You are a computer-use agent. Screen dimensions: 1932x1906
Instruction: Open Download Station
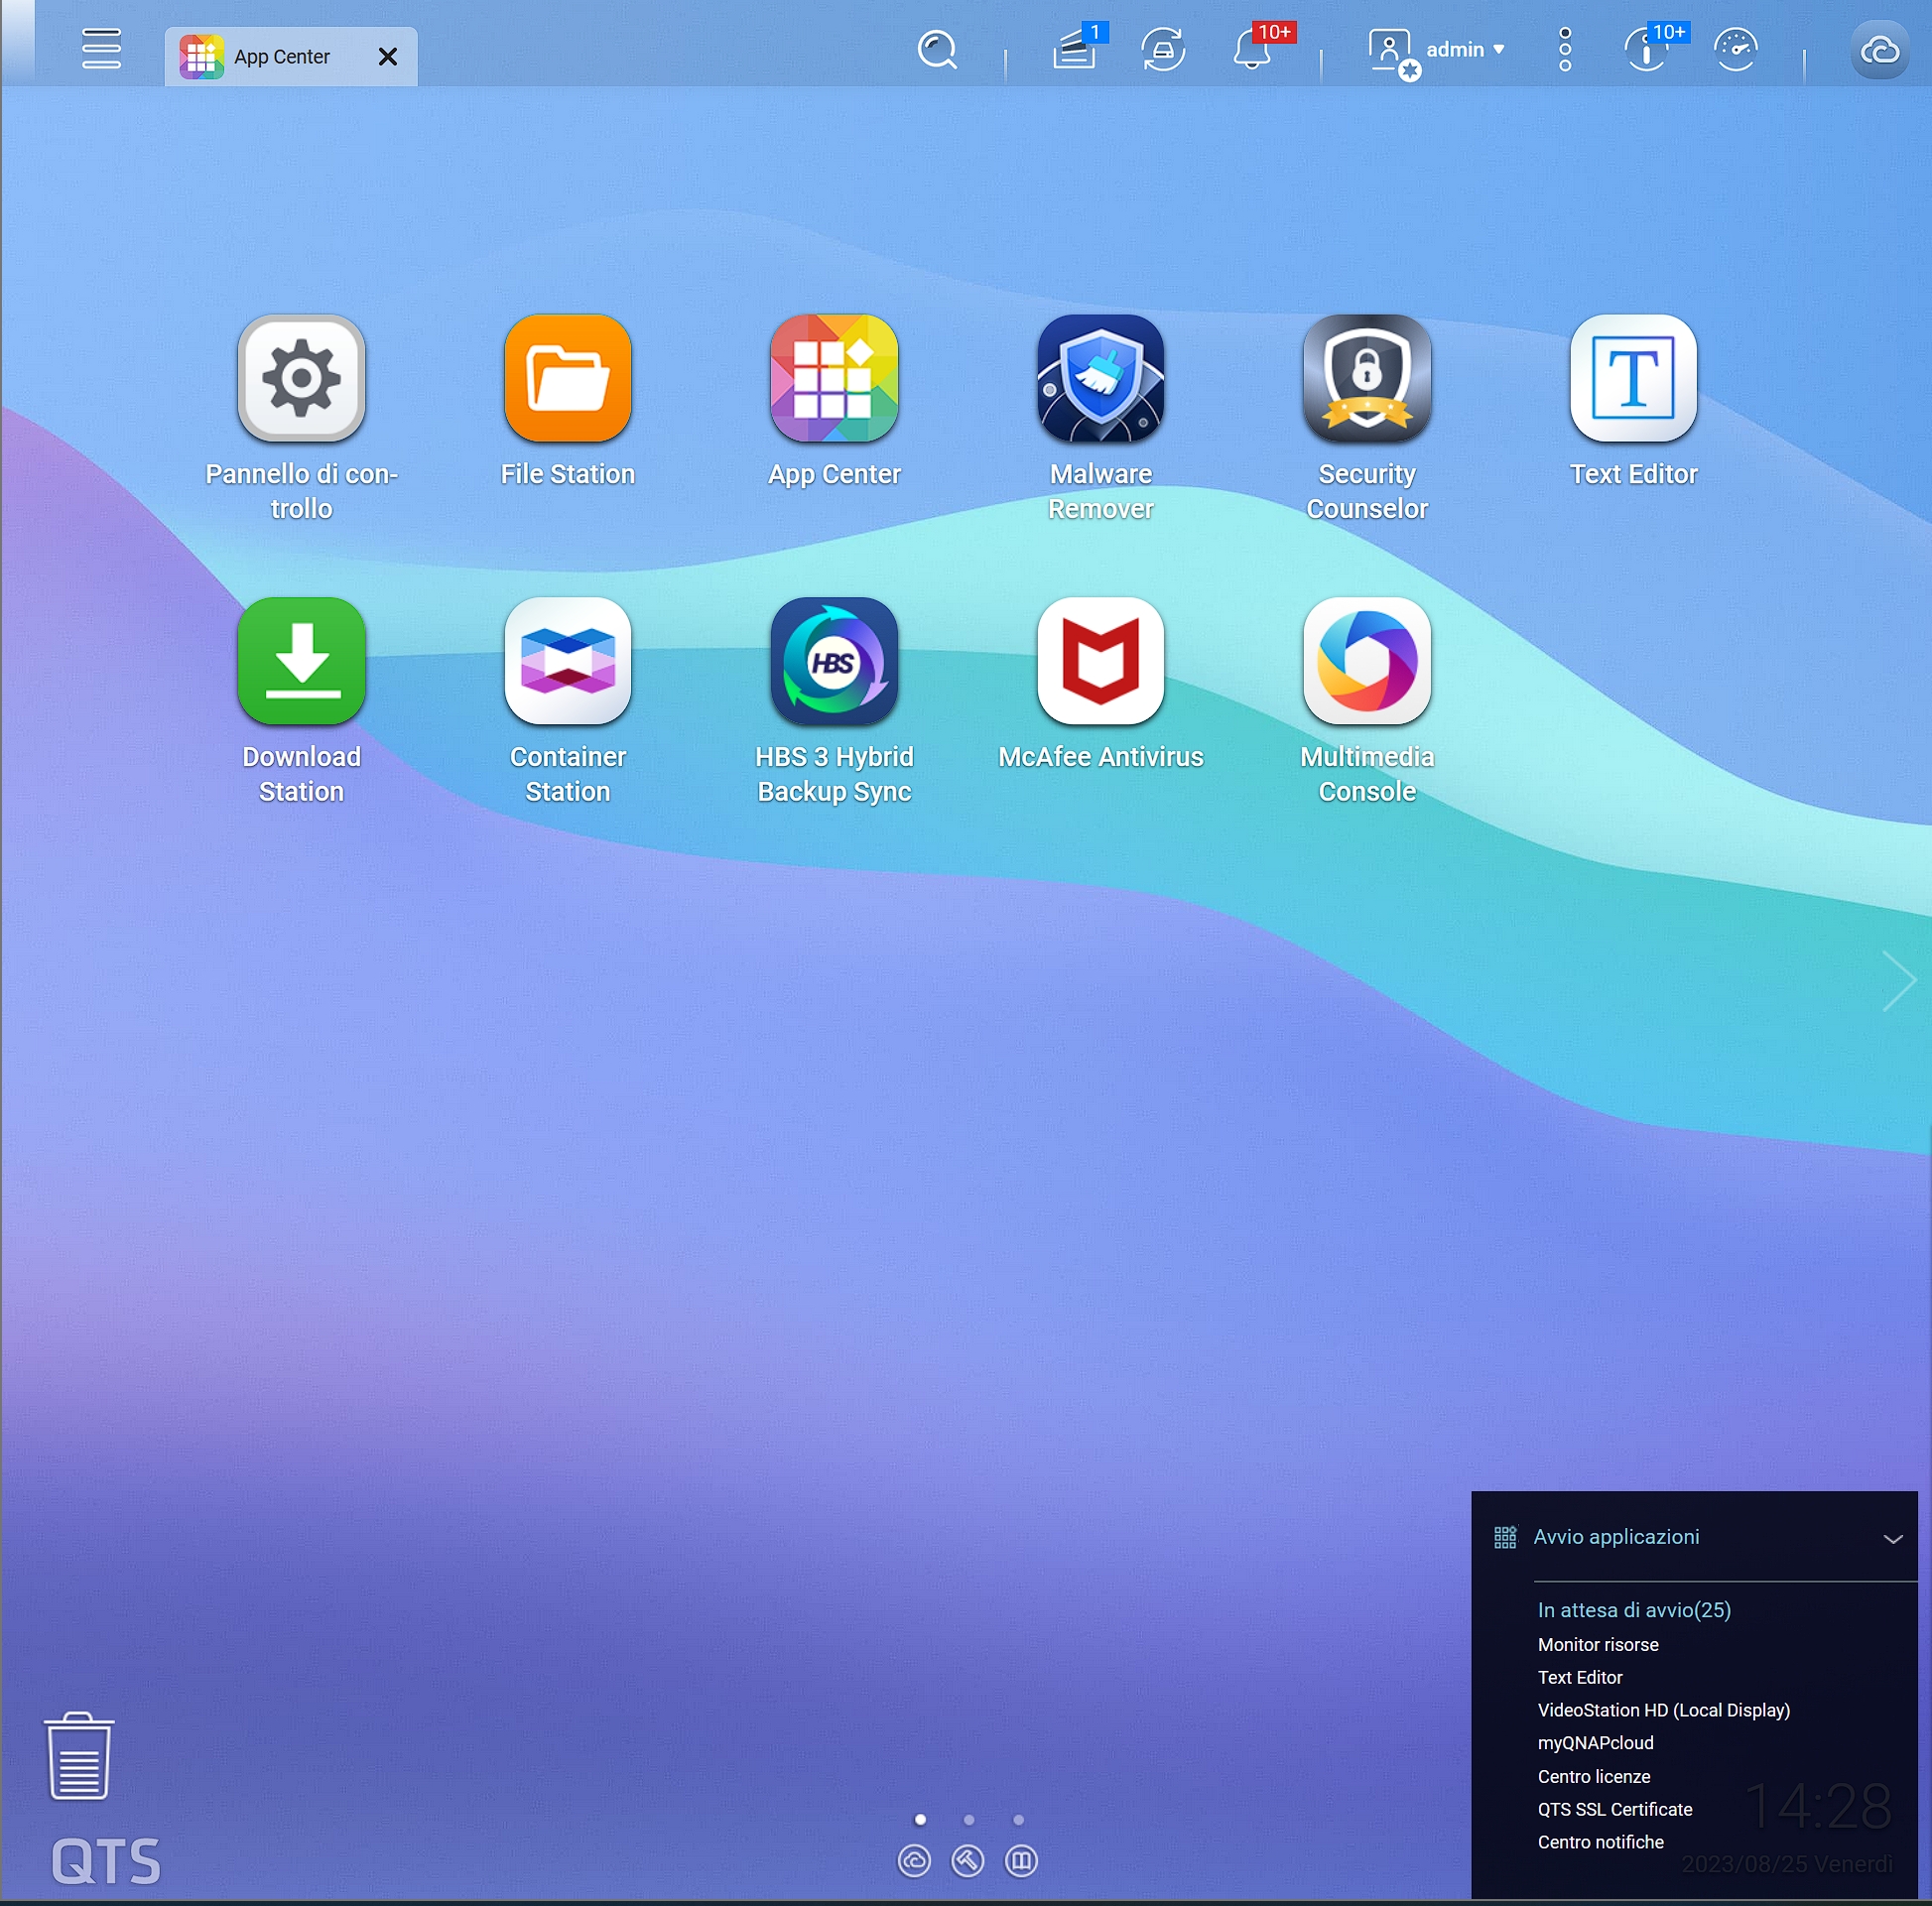[x=301, y=661]
